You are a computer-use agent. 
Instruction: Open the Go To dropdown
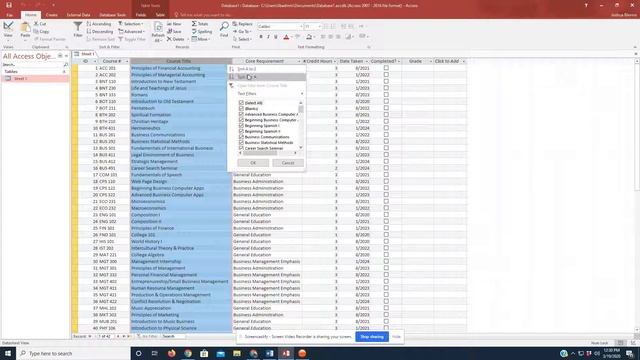coord(242,31)
